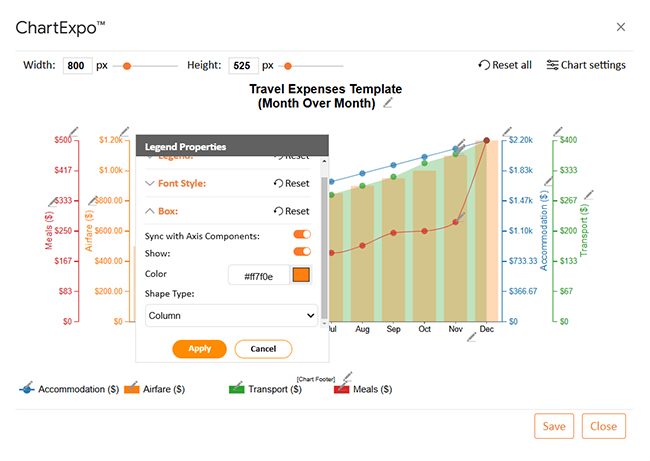Open Chart settings
Viewport: 650px width, 461px height.
[586, 65]
